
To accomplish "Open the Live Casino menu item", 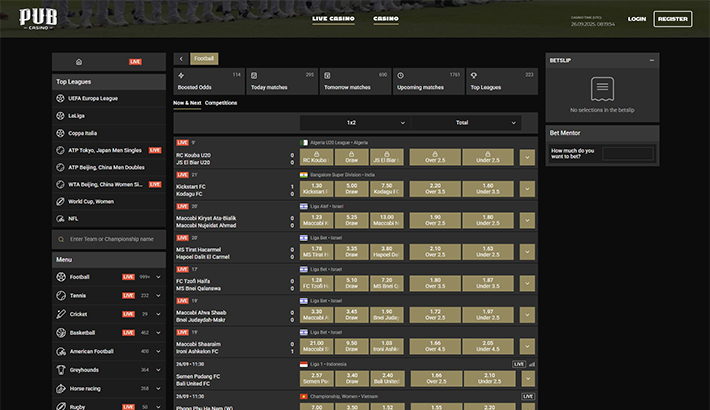I will [331, 19].
